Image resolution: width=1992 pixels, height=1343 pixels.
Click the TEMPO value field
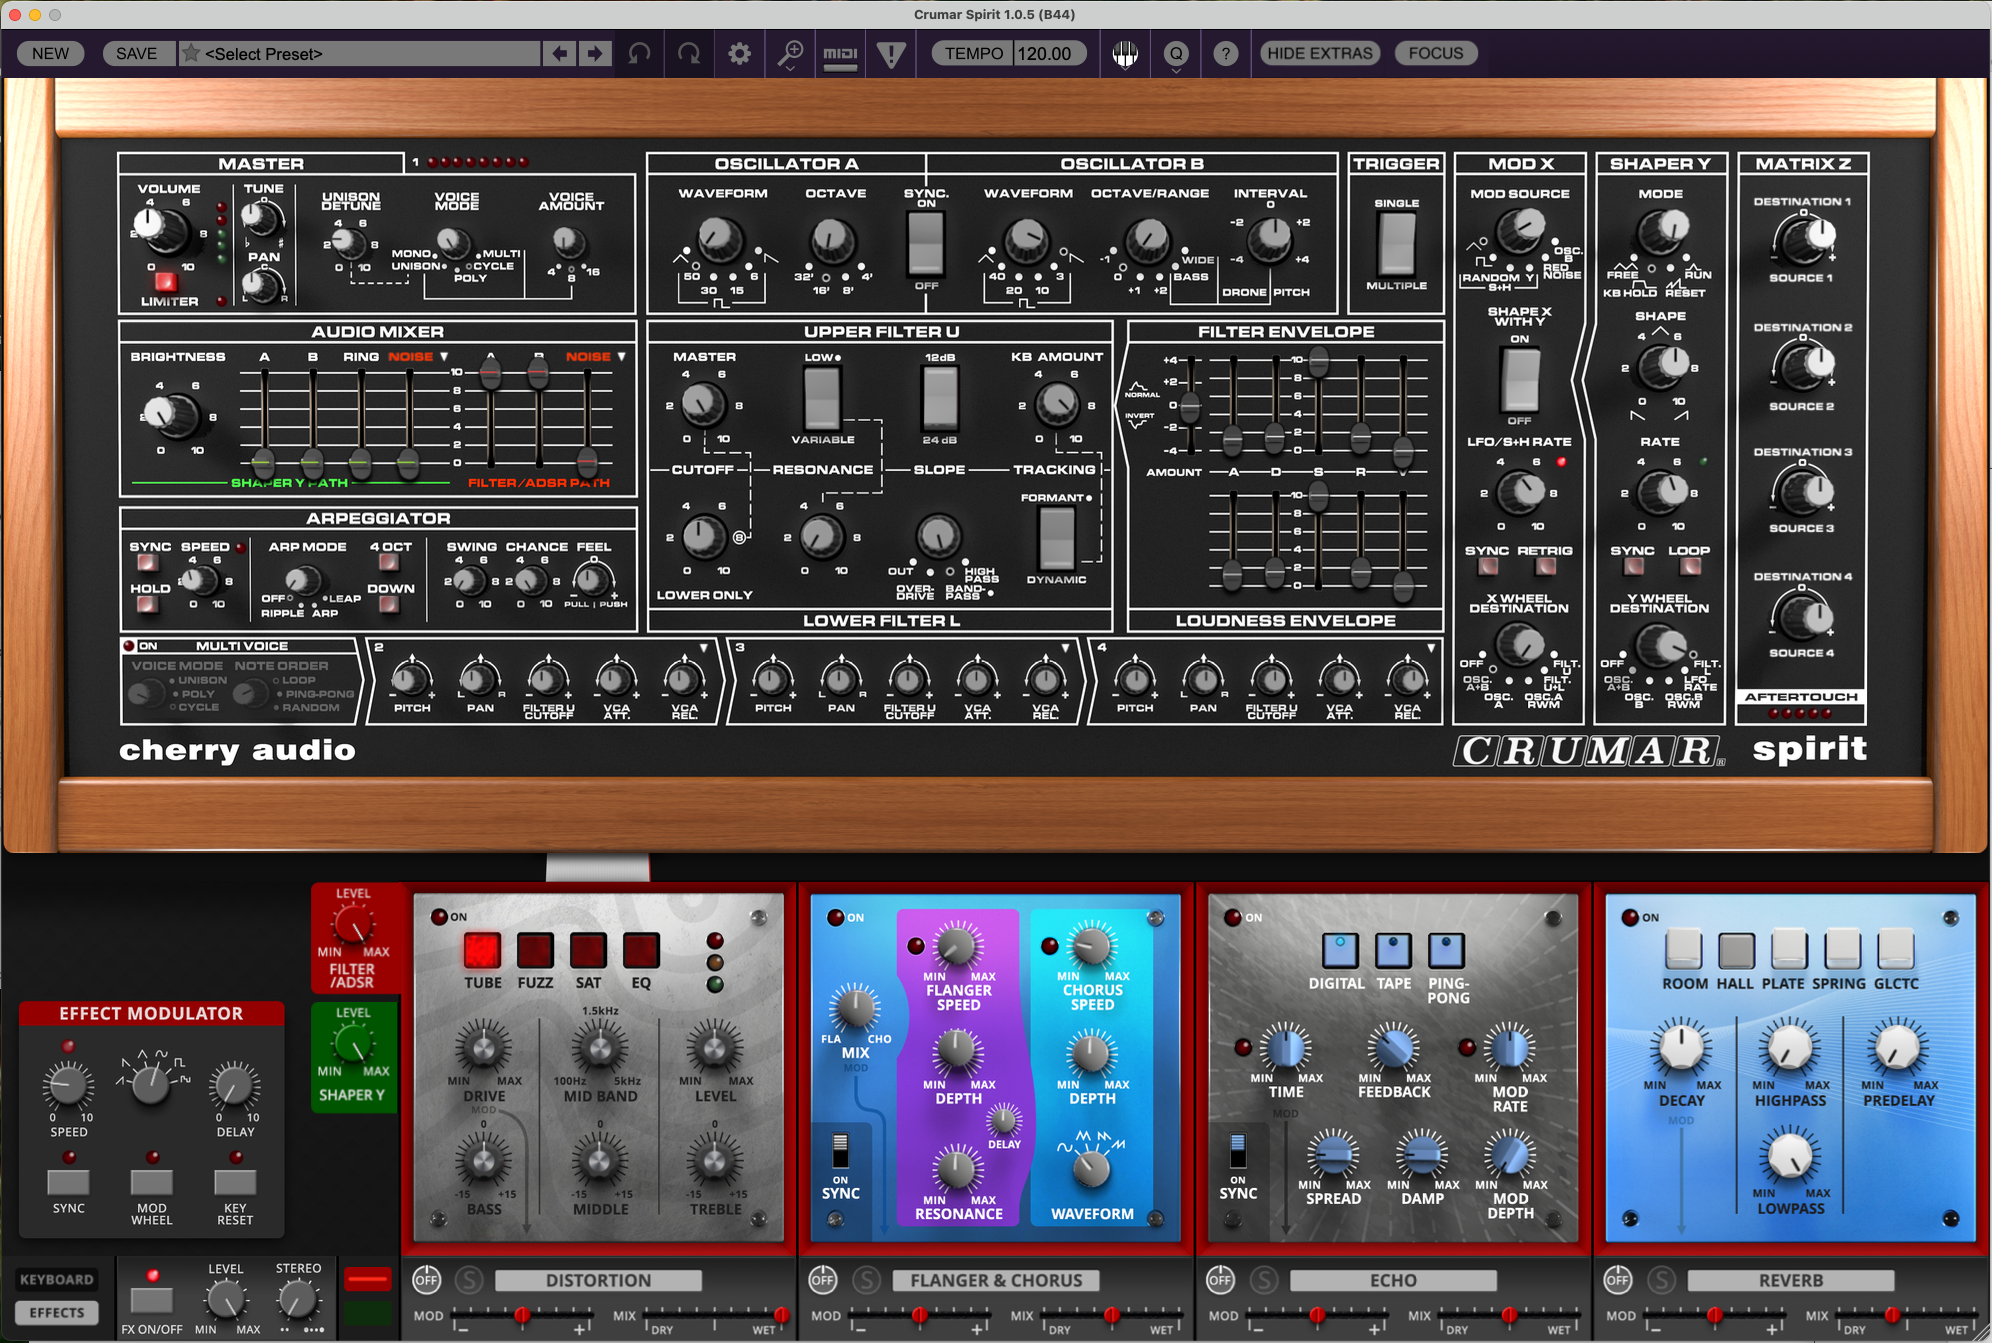(x=1047, y=54)
